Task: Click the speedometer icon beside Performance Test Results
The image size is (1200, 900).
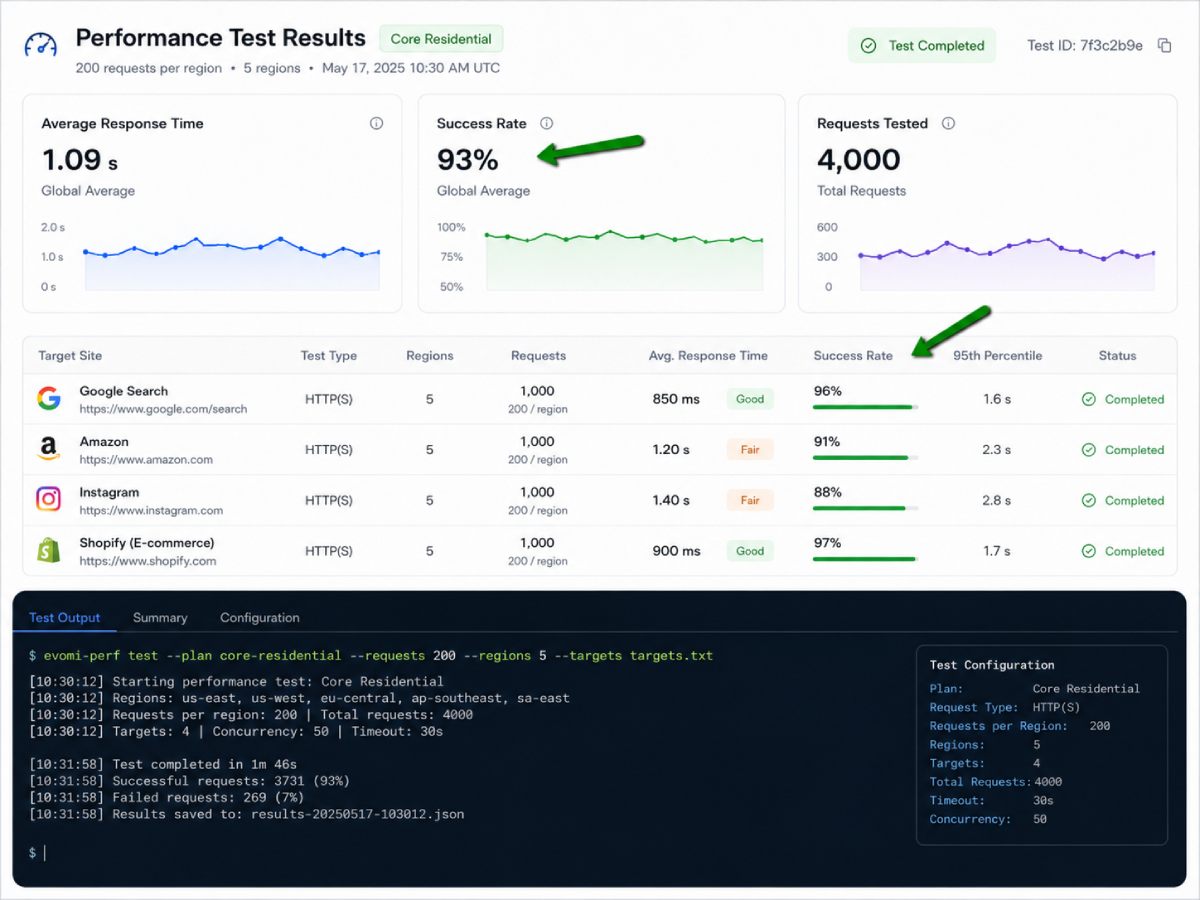Action: pyautogui.click(x=41, y=46)
